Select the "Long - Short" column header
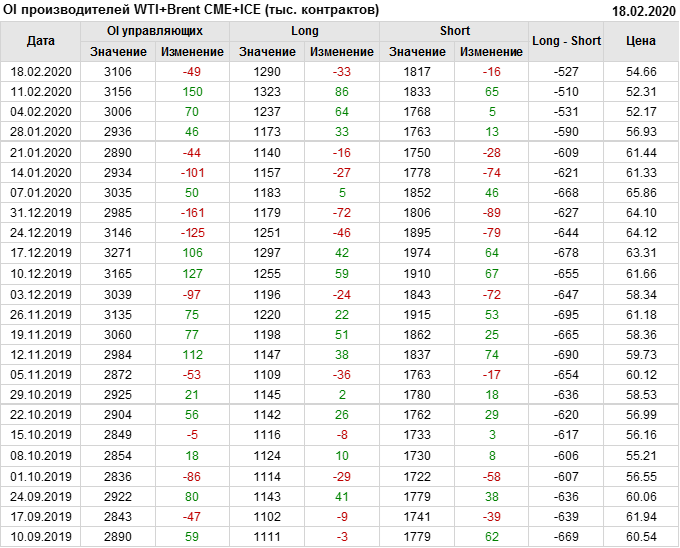This screenshot has height=548, width=680. click(x=566, y=41)
